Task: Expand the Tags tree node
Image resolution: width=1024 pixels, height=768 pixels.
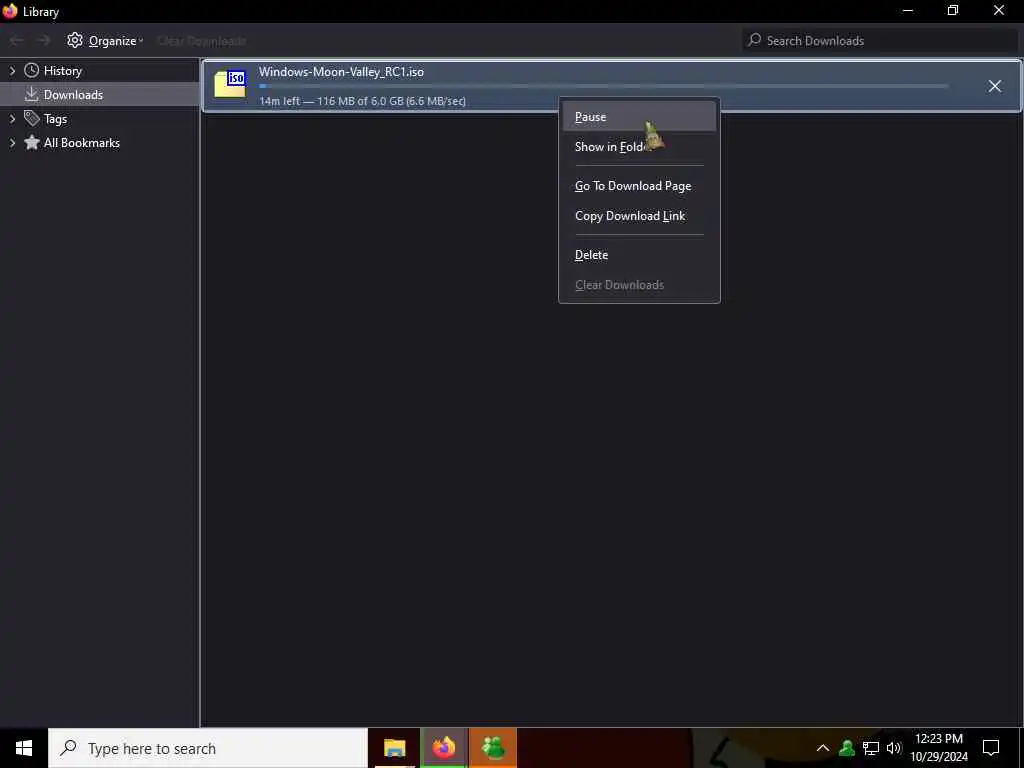Action: click(12, 119)
